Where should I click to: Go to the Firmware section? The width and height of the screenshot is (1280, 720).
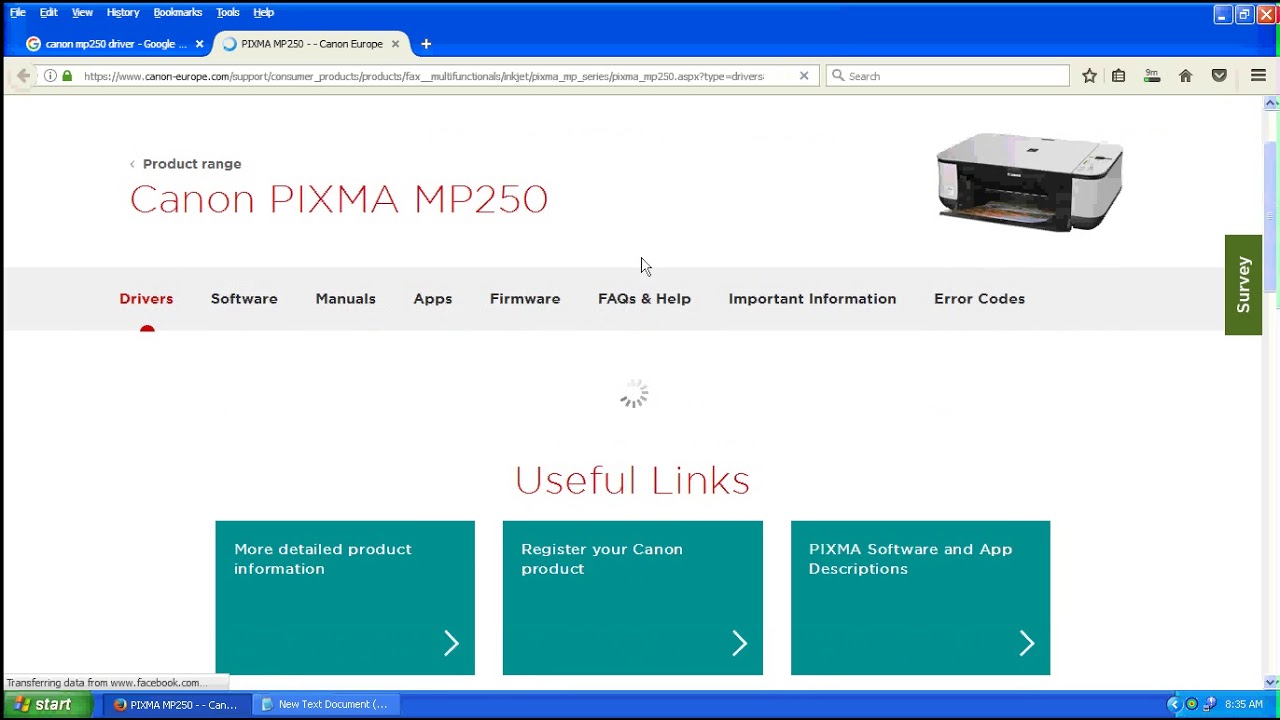click(525, 299)
